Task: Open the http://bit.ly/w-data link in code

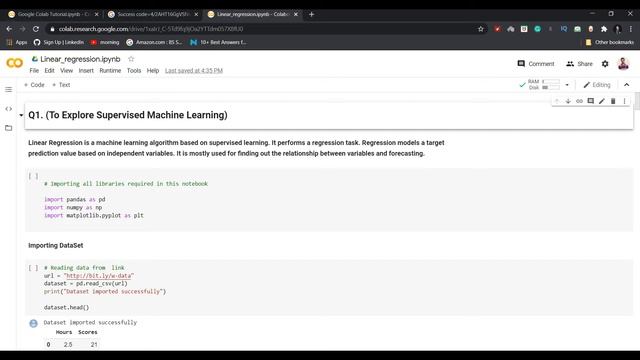Action: 99,276
